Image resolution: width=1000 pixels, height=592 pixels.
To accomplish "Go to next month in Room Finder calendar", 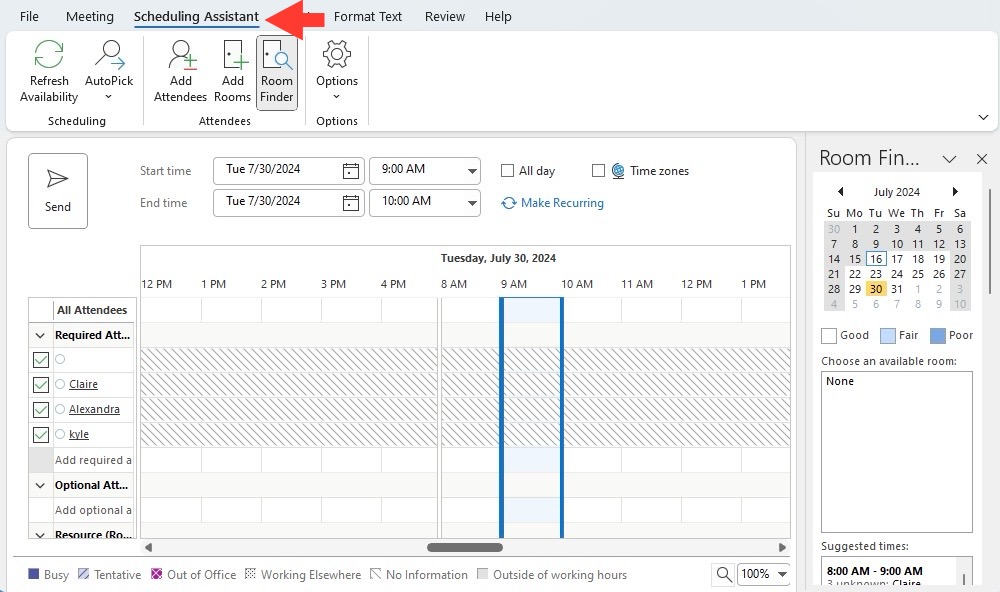I will pos(955,191).
